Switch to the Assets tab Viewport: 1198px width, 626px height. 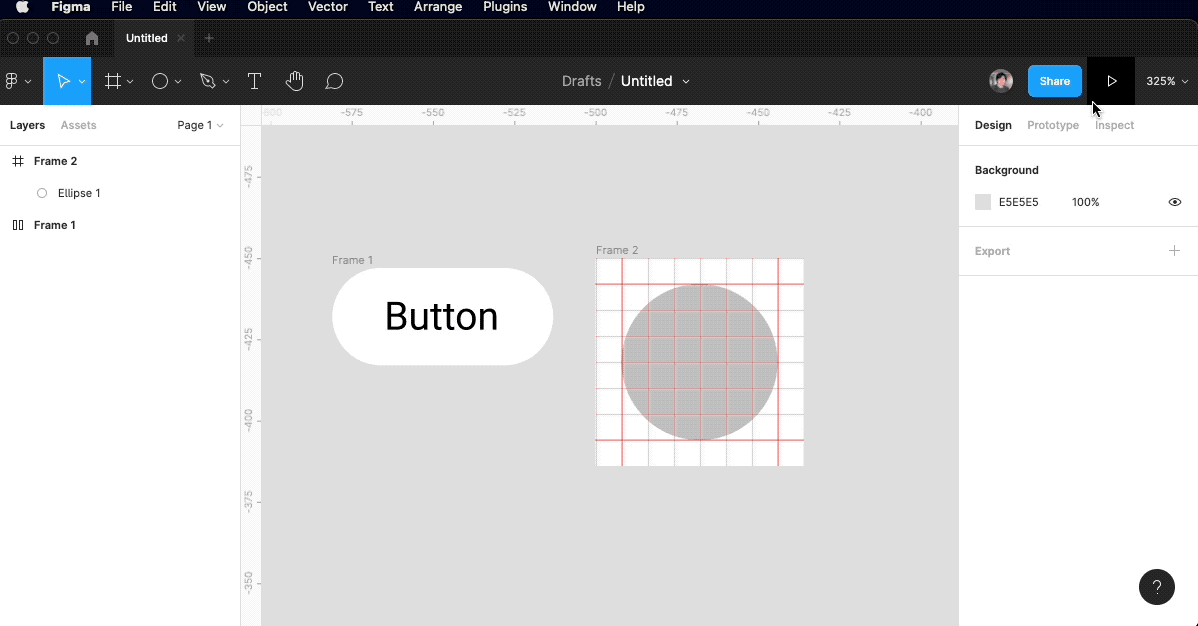[79, 125]
